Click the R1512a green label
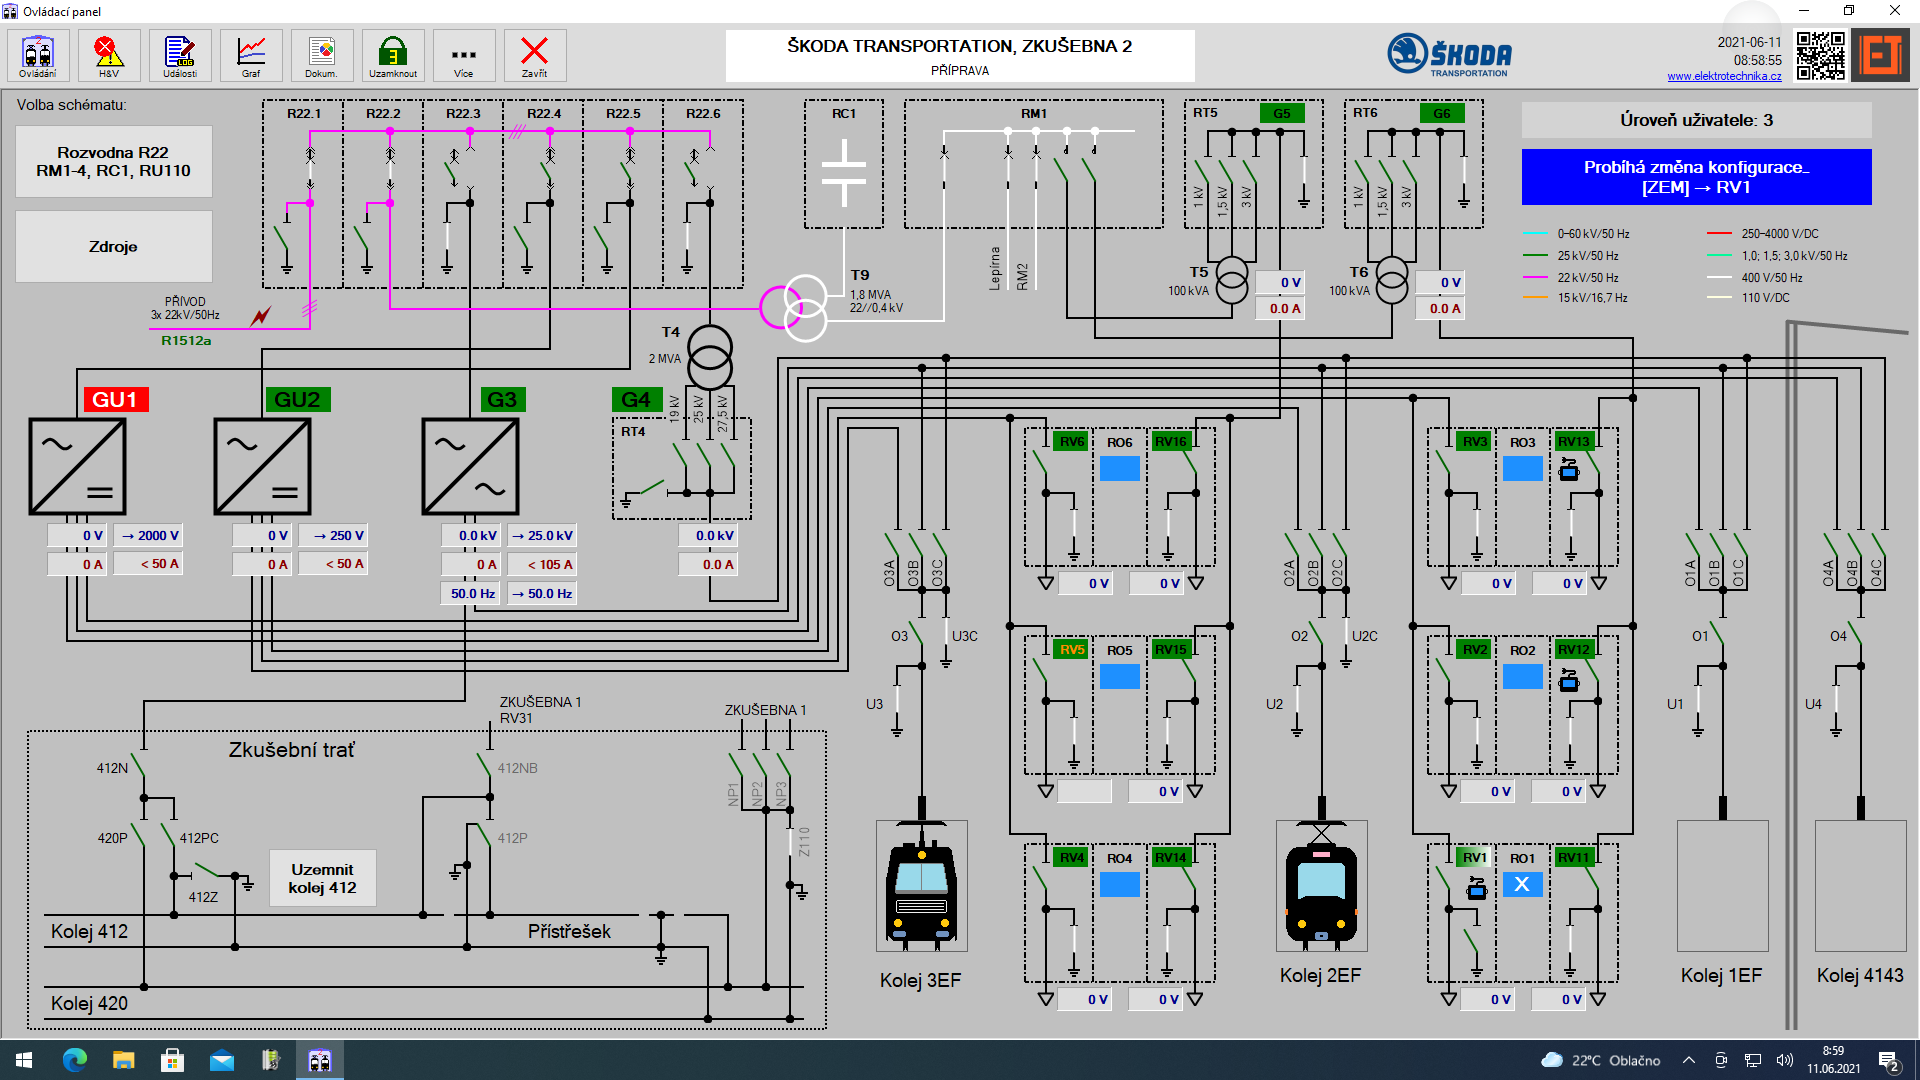 pyautogui.click(x=186, y=341)
